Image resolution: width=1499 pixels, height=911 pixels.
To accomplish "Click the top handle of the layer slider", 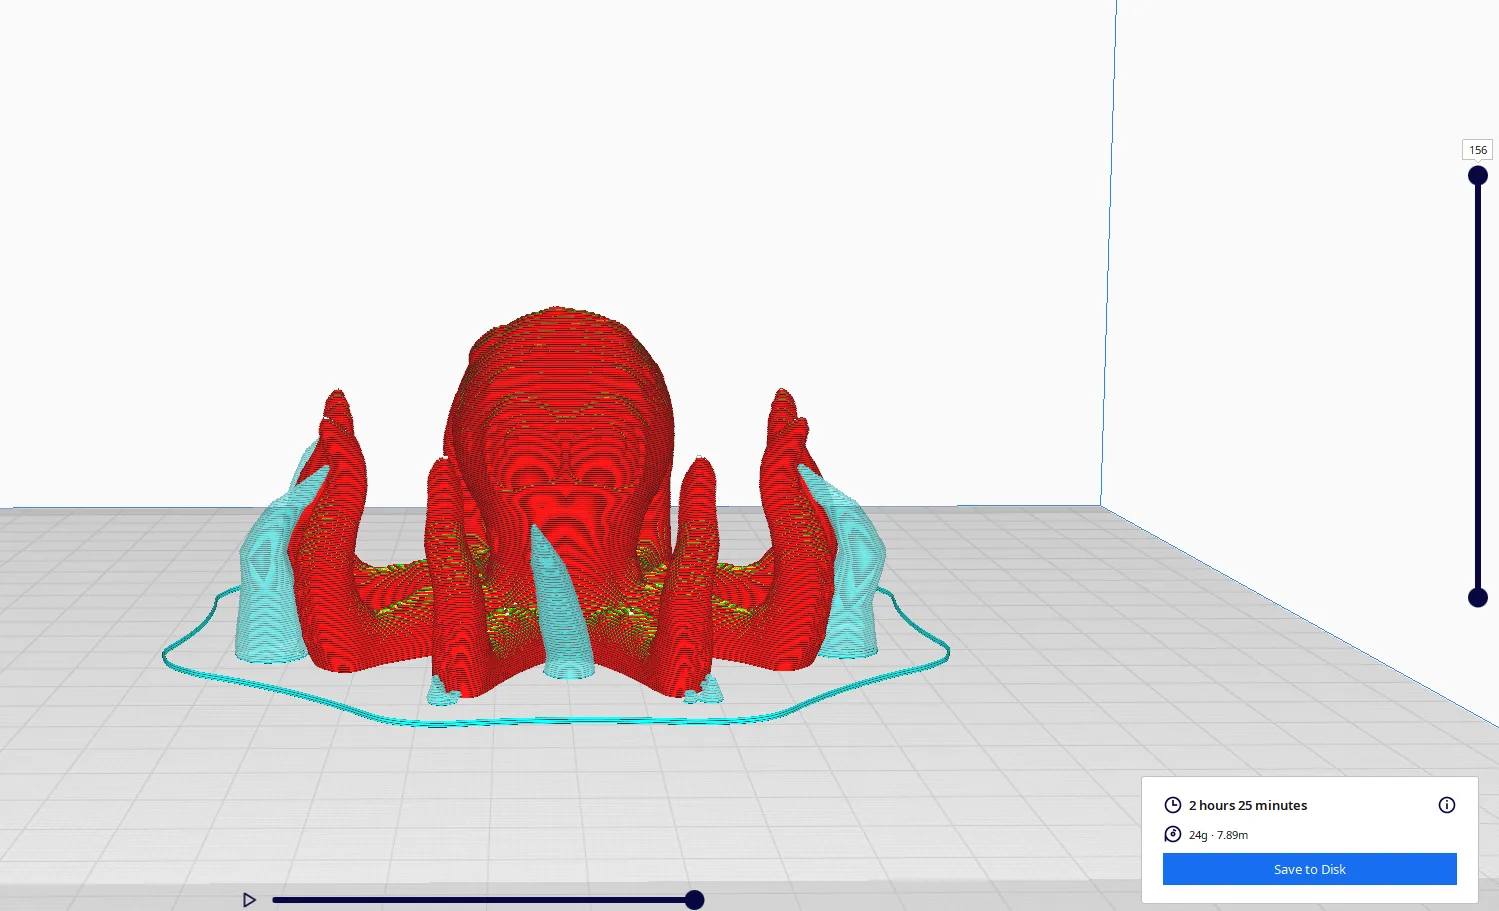I will coord(1478,174).
